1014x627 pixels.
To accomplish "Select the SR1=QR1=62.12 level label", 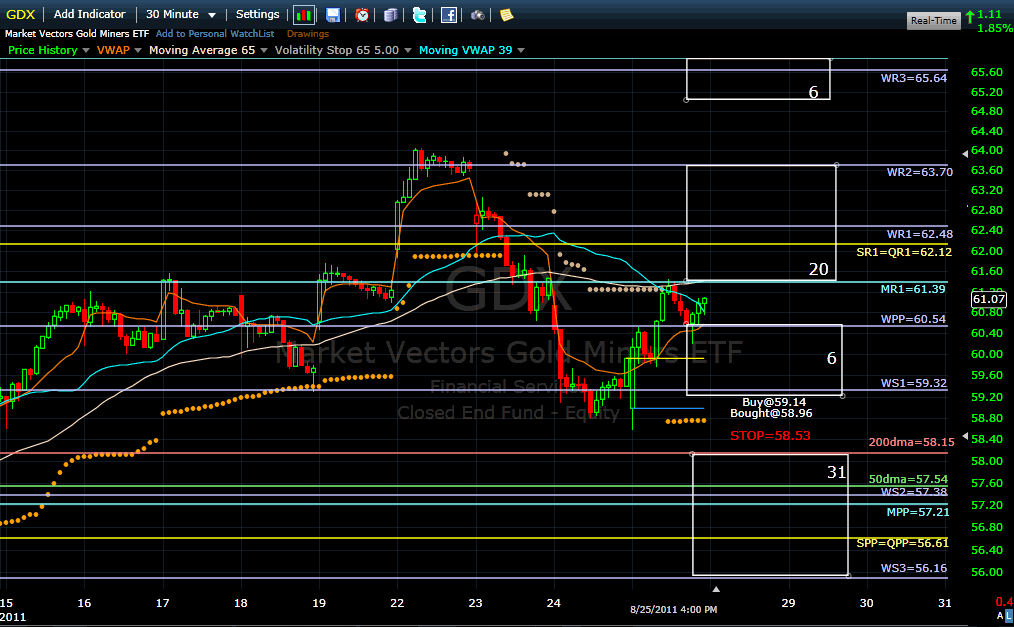I will coord(904,252).
